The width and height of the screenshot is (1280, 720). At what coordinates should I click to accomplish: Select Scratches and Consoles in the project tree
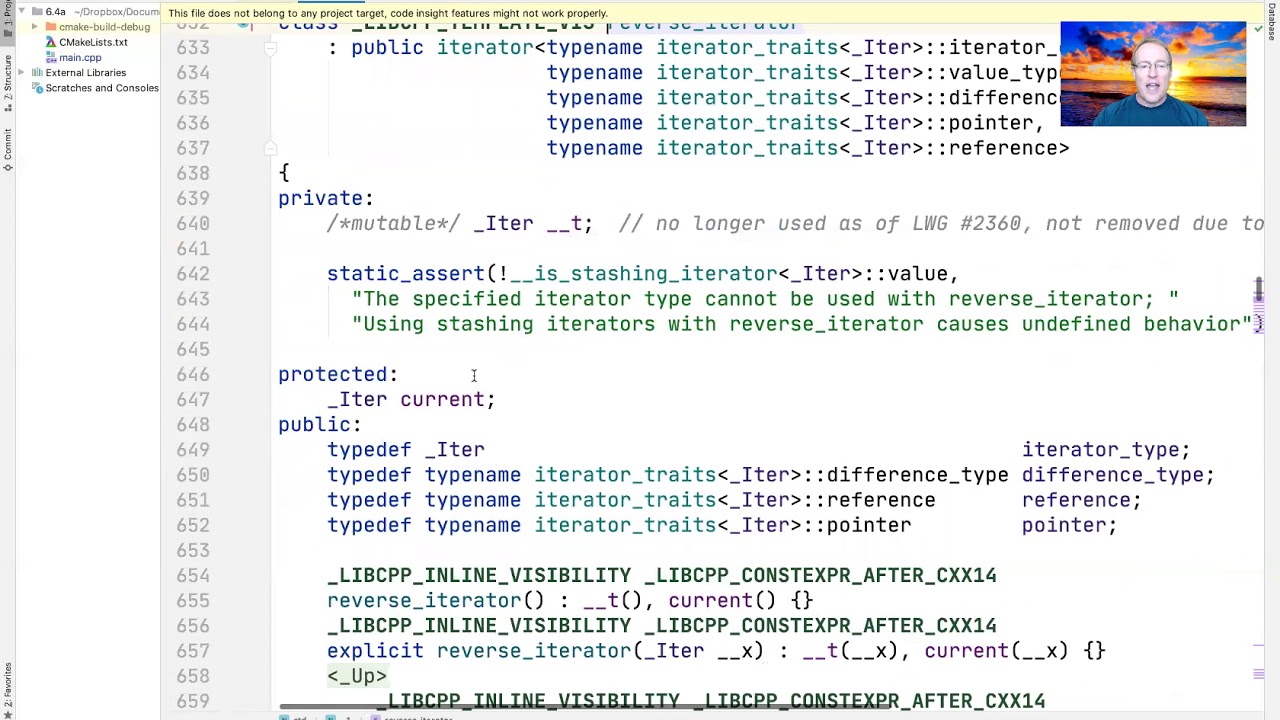point(102,88)
